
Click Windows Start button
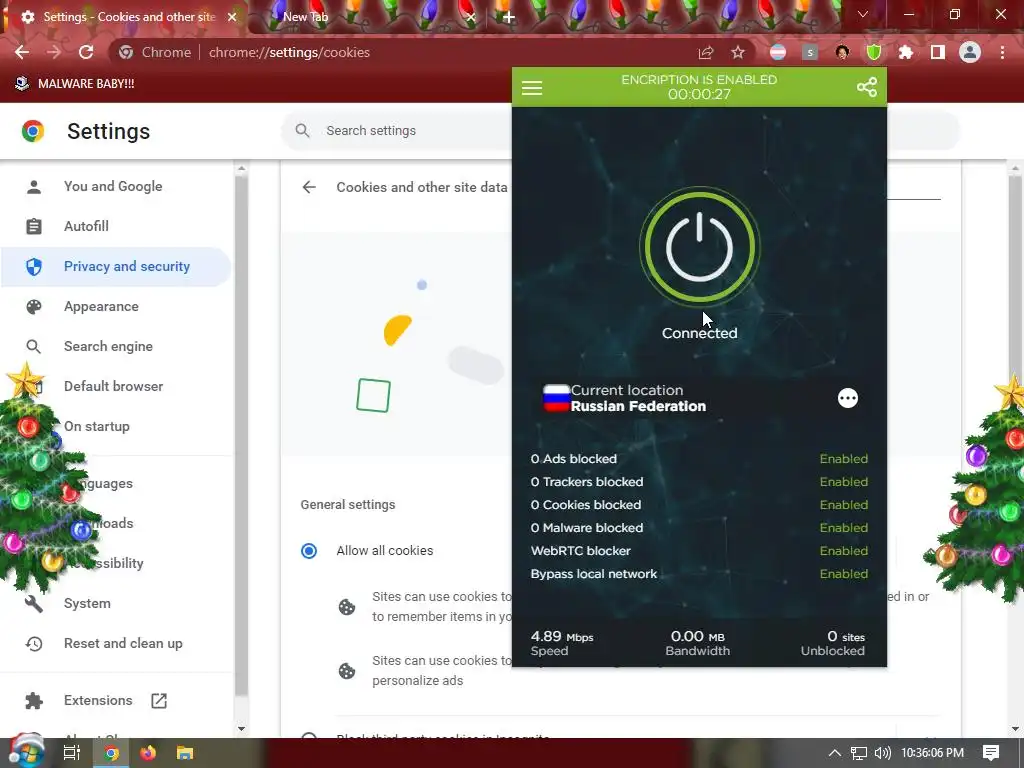coord(26,752)
